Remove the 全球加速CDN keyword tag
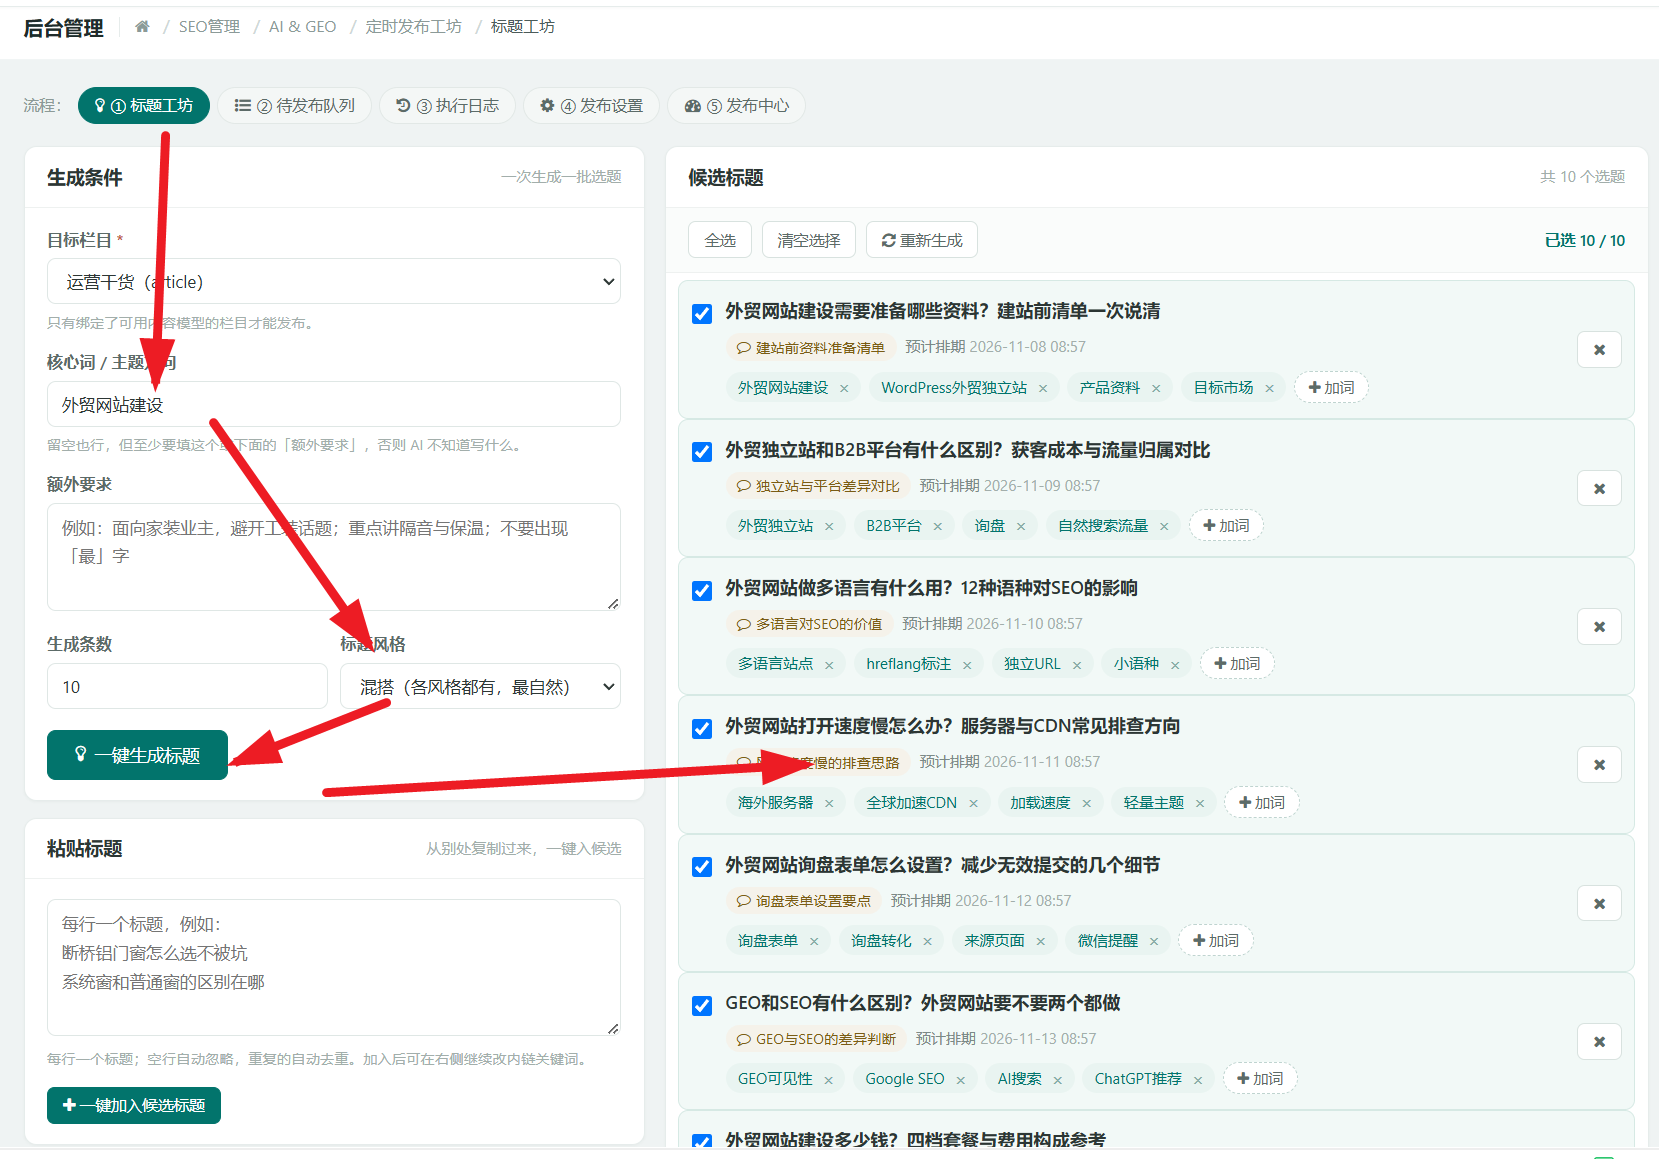The image size is (1659, 1159). [x=973, y=803]
